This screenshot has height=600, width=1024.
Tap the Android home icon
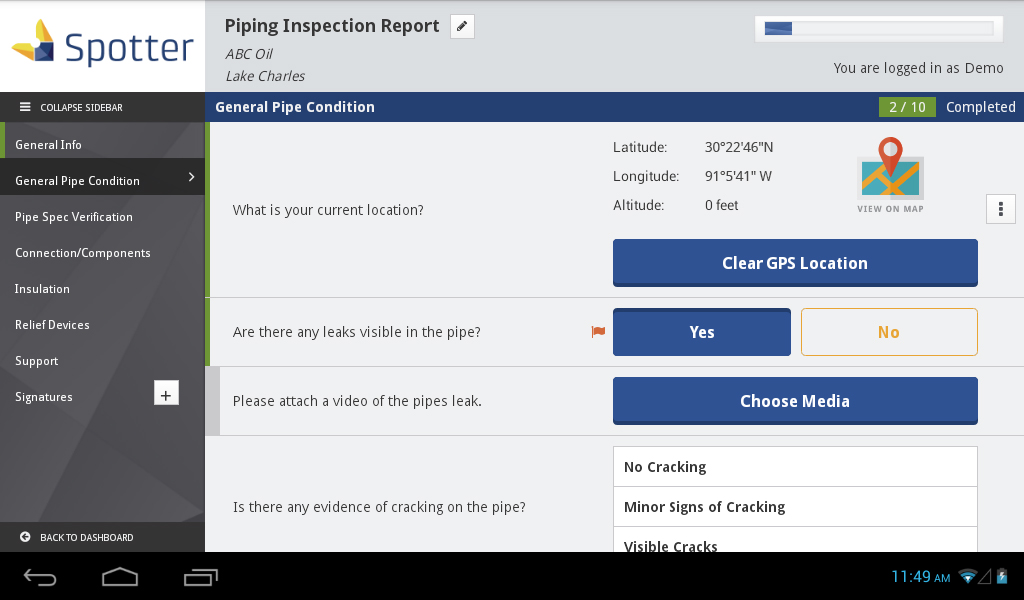[x=120, y=577]
